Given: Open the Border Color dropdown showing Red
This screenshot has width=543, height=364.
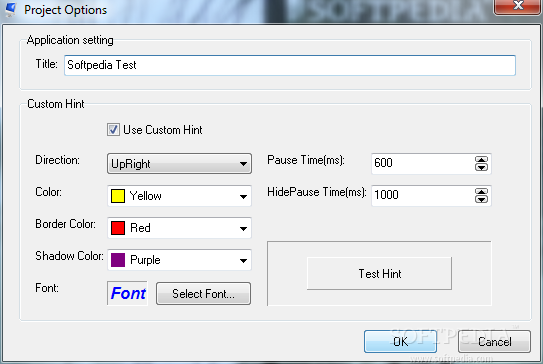Looking at the screenshot, I should coord(179,228).
